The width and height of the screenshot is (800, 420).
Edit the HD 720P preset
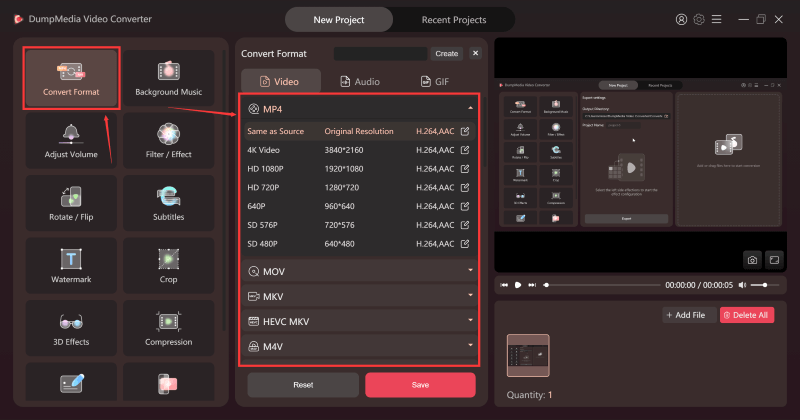(x=465, y=187)
